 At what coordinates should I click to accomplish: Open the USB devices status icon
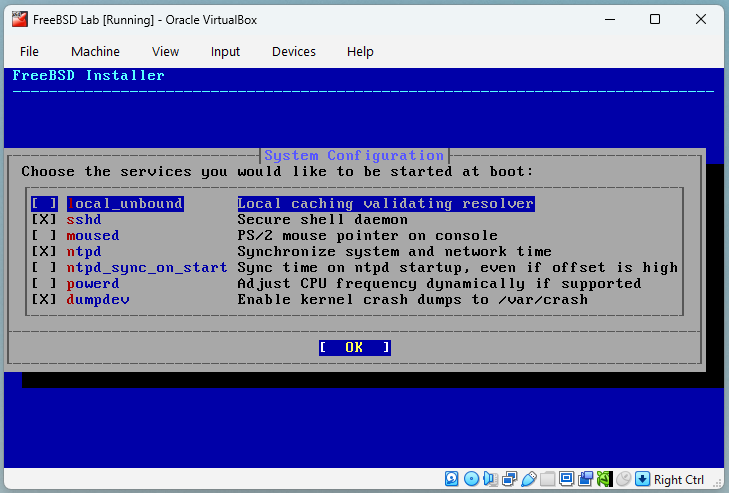[x=529, y=479]
